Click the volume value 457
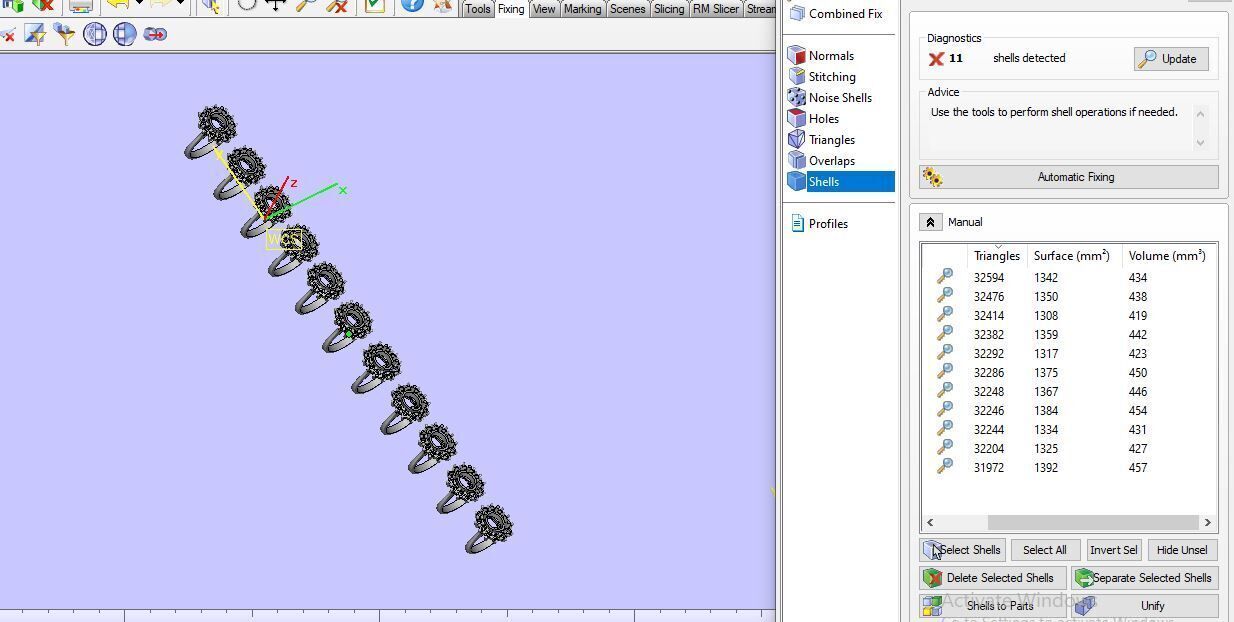 [x=1138, y=468]
